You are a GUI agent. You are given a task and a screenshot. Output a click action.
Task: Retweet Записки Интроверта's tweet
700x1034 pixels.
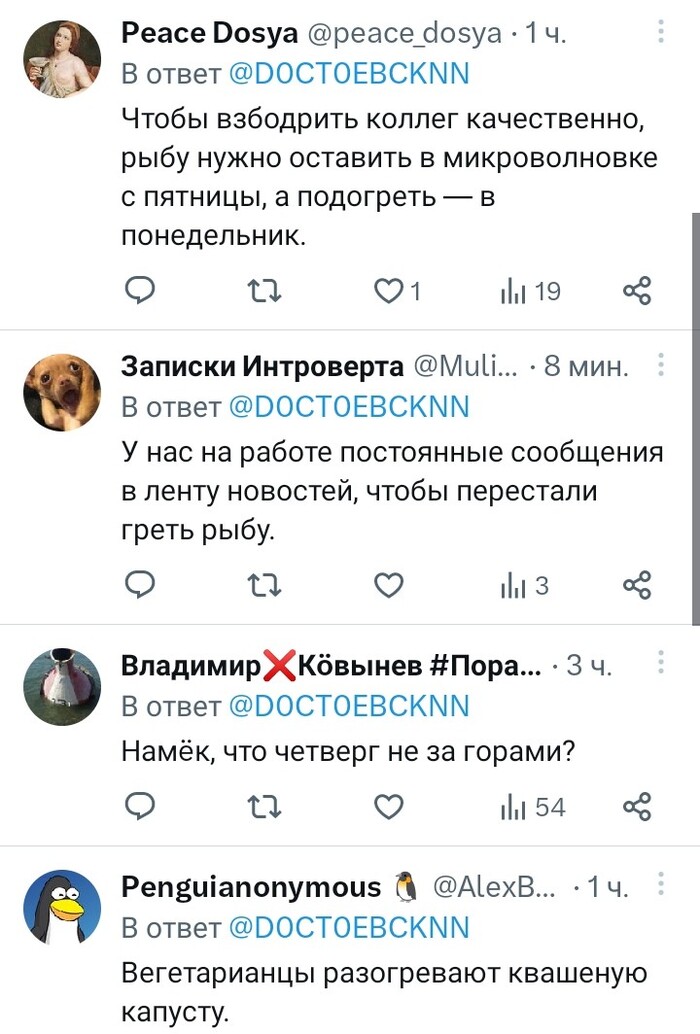[x=265, y=585]
